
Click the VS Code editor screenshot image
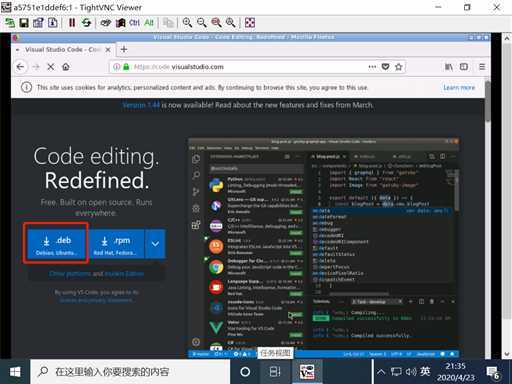coord(324,248)
